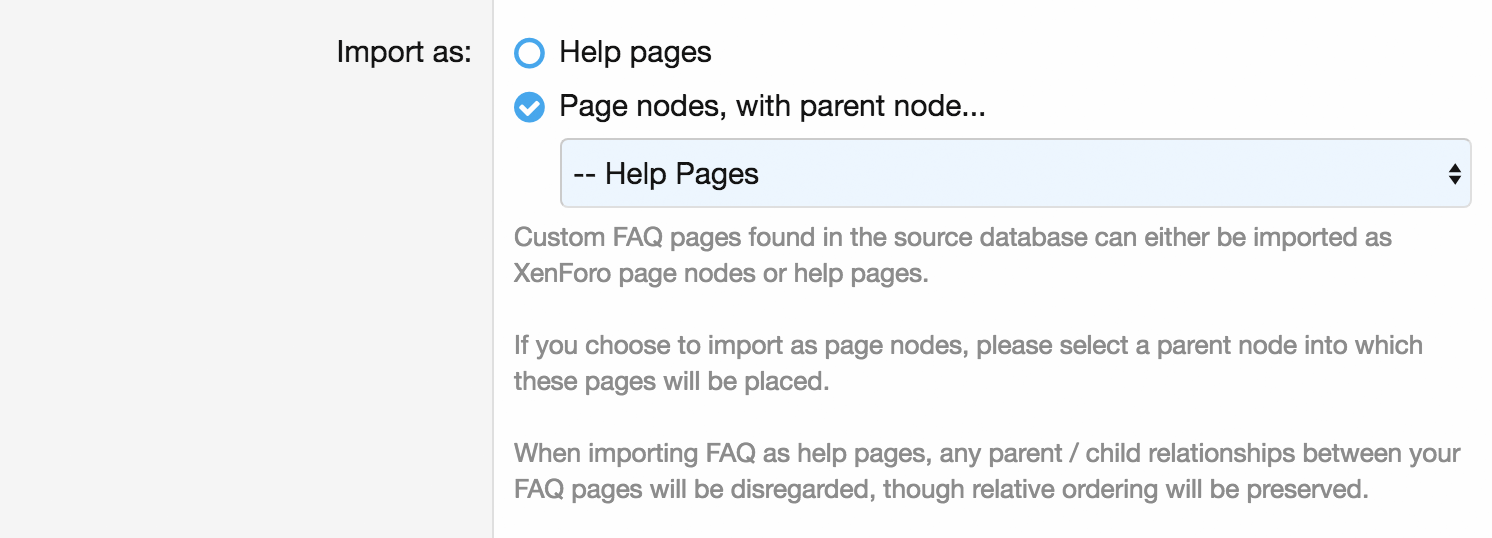The image size is (1492, 538).
Task: Click the "Help pages" option label text
Action: click(x=635, y=53)
